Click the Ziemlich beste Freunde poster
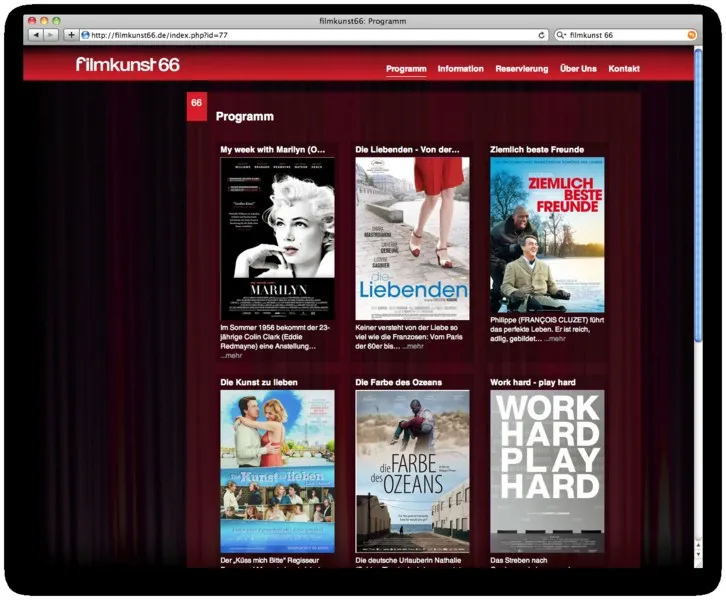The height and width of the screenshot is (600, 726). tap(547, 235)
